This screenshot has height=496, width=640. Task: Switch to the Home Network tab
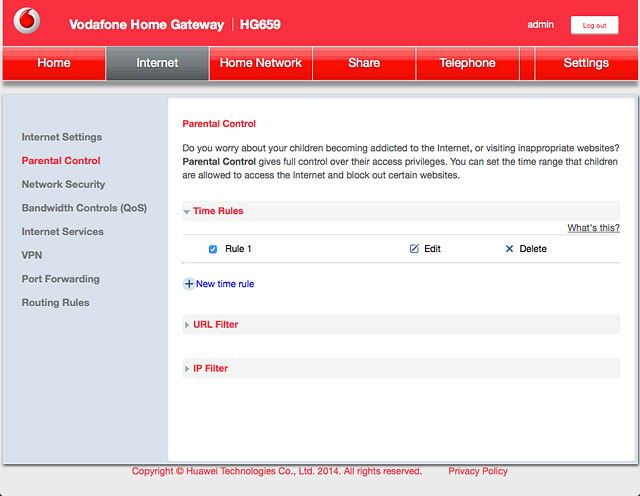260,63
